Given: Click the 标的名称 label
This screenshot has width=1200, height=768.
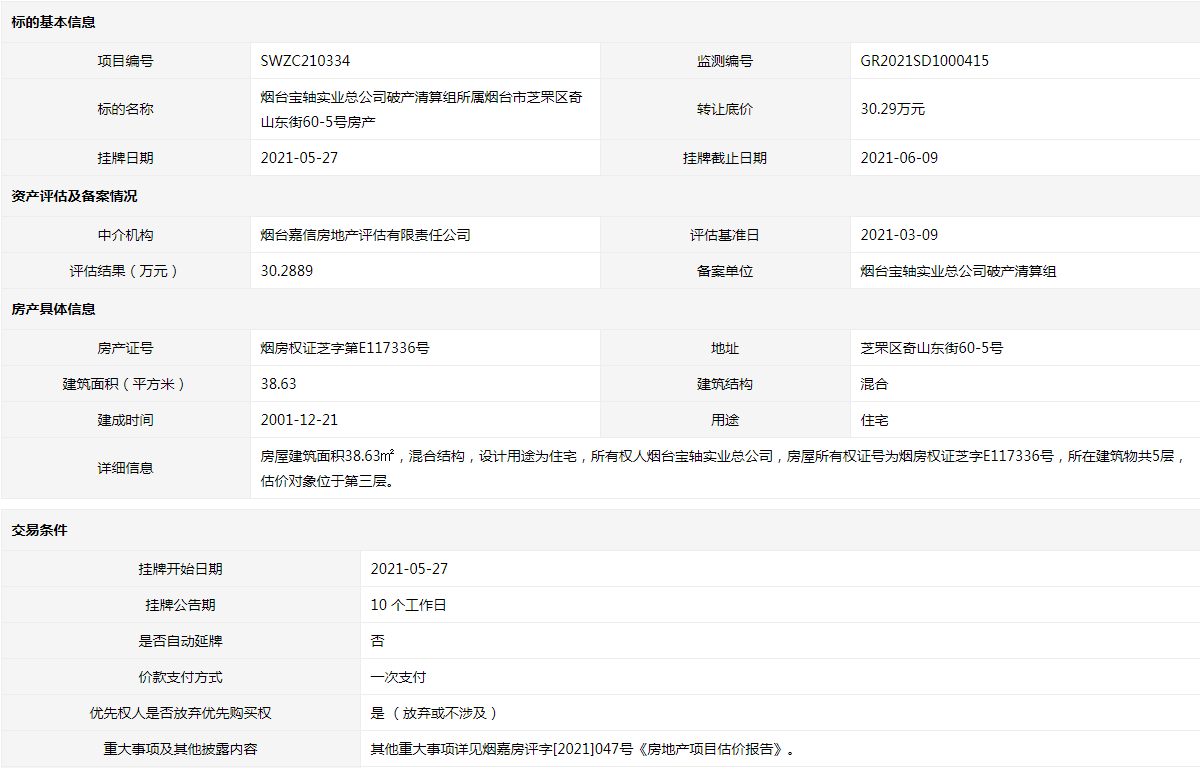Looking at the screenshot, I should click(126, 109).
